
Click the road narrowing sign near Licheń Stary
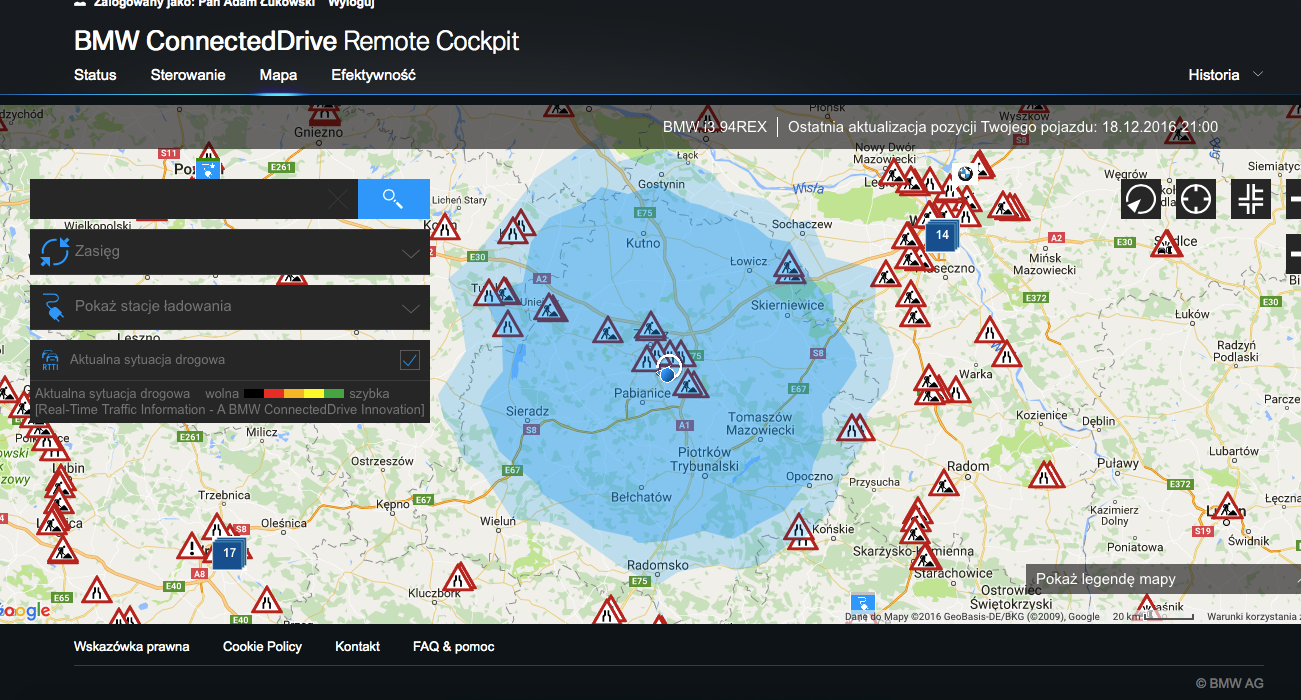(x=444, y=226)
